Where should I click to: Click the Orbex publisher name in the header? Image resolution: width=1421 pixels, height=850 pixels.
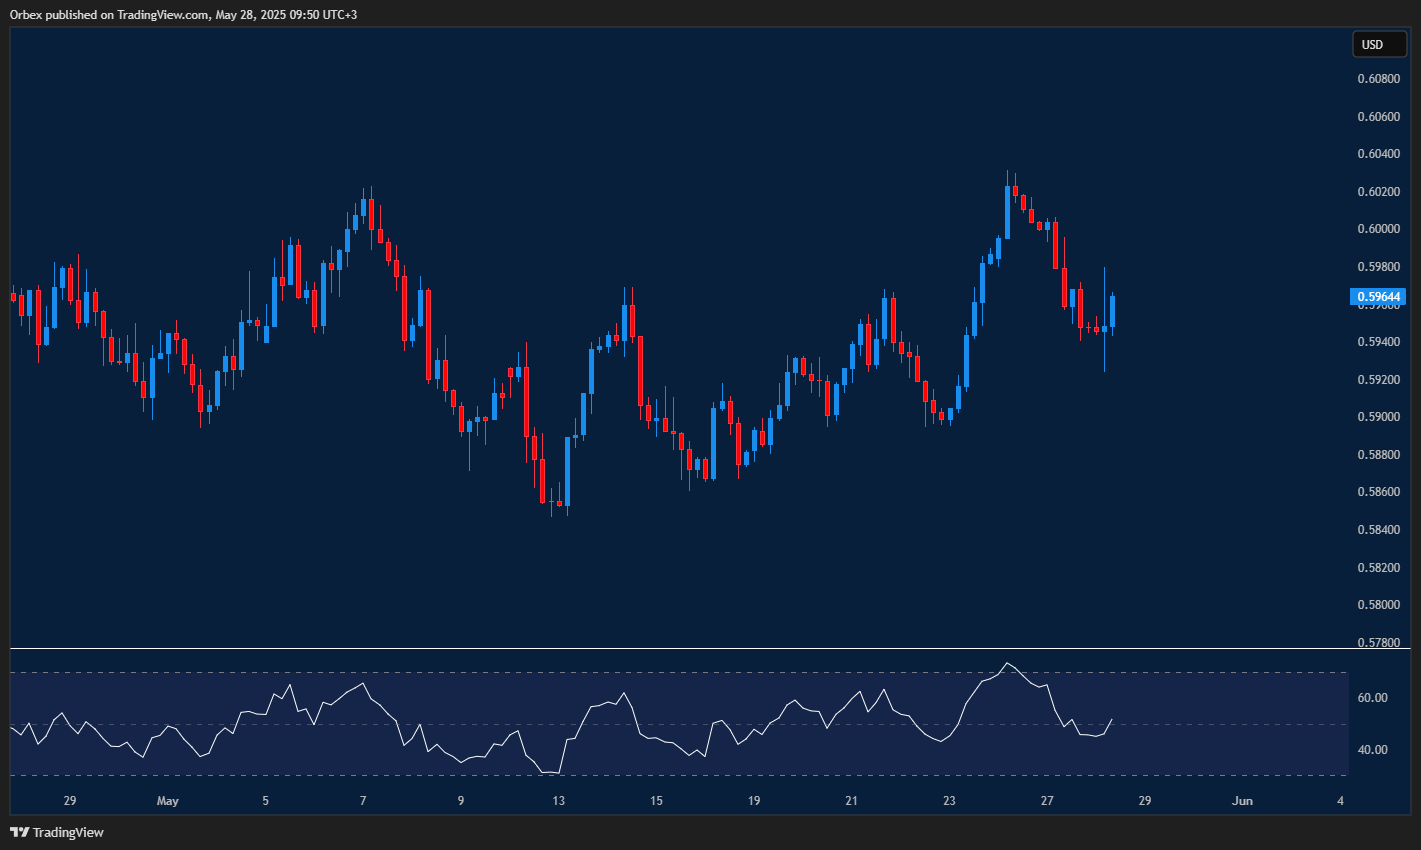25,15
